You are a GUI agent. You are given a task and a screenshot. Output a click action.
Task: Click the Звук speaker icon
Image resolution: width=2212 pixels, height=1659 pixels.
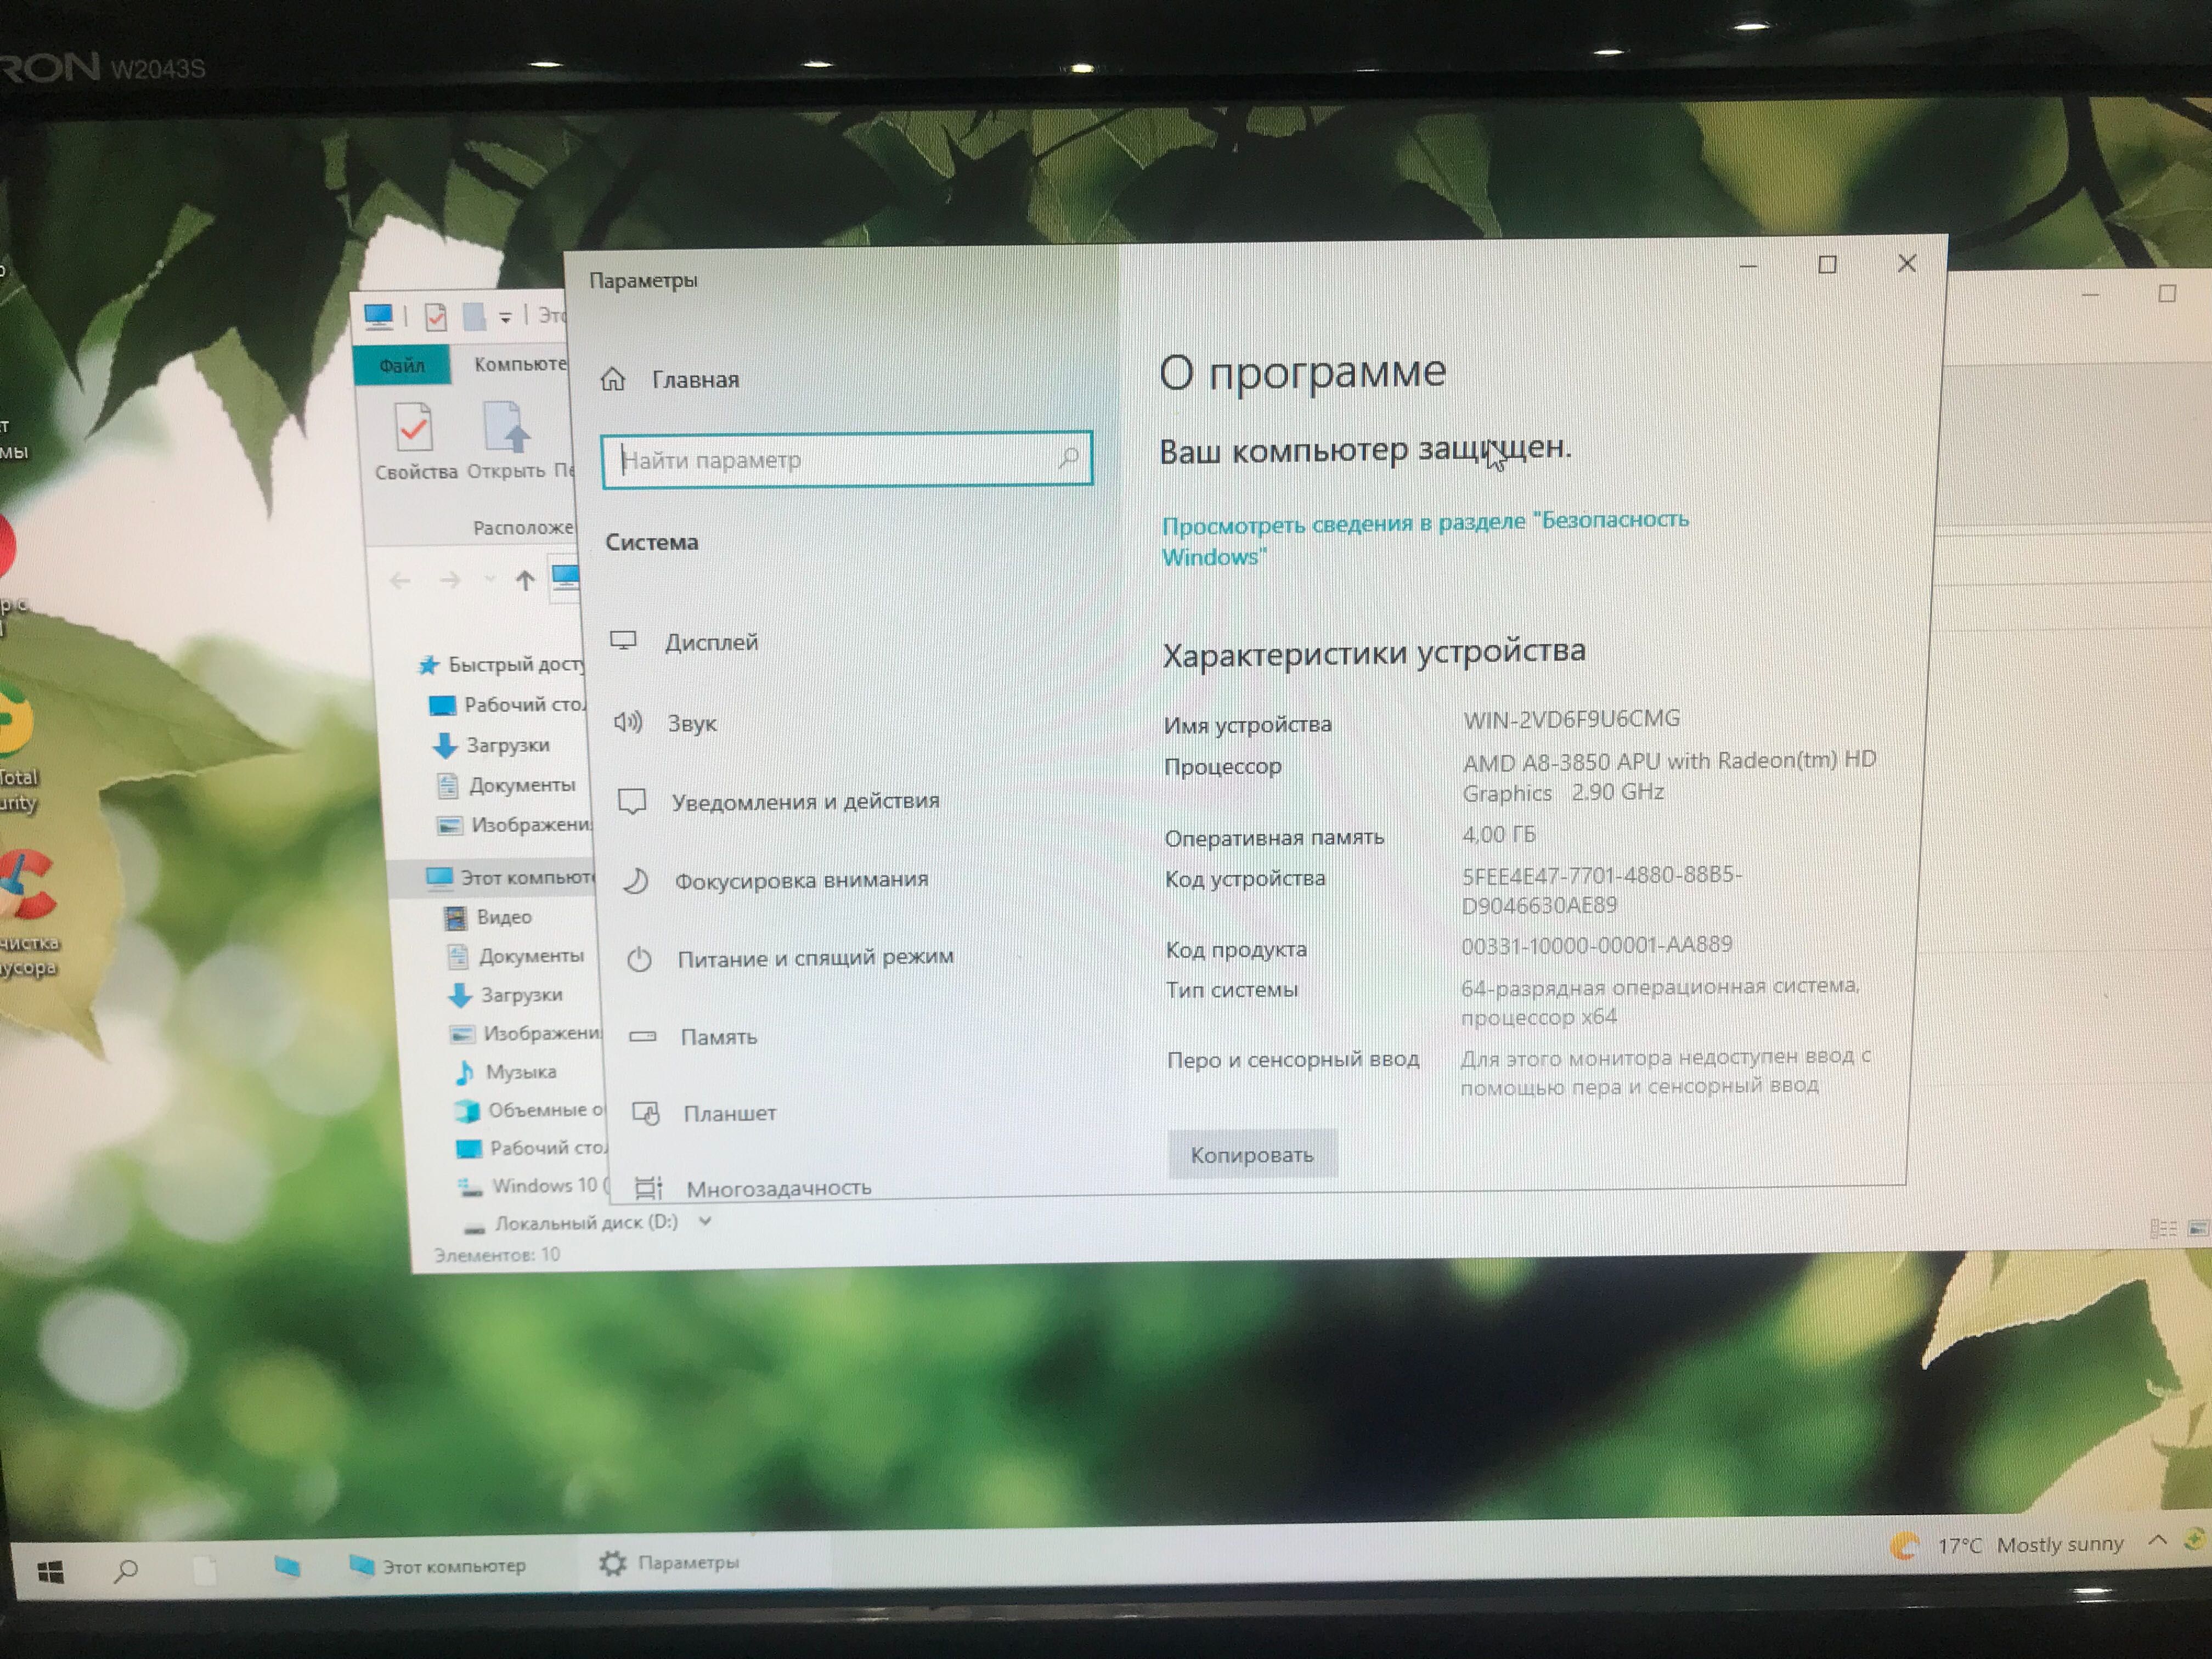(x=628, y=721)
